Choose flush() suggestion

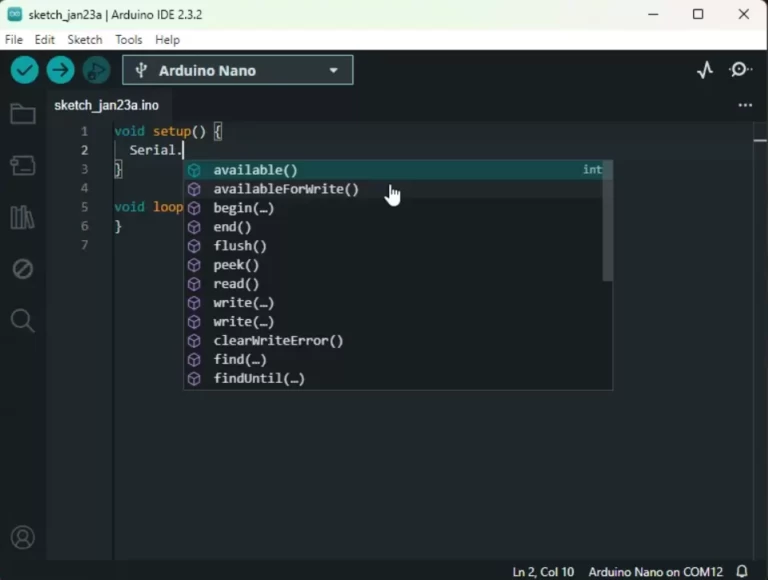[x=394, y=246]
